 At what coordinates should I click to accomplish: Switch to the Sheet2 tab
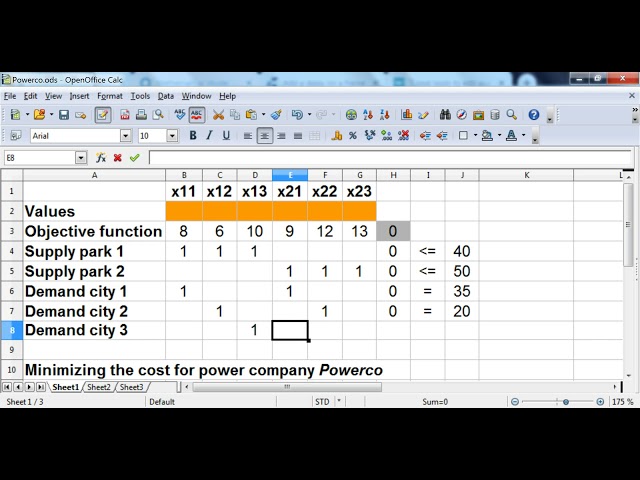coord(99,387)
